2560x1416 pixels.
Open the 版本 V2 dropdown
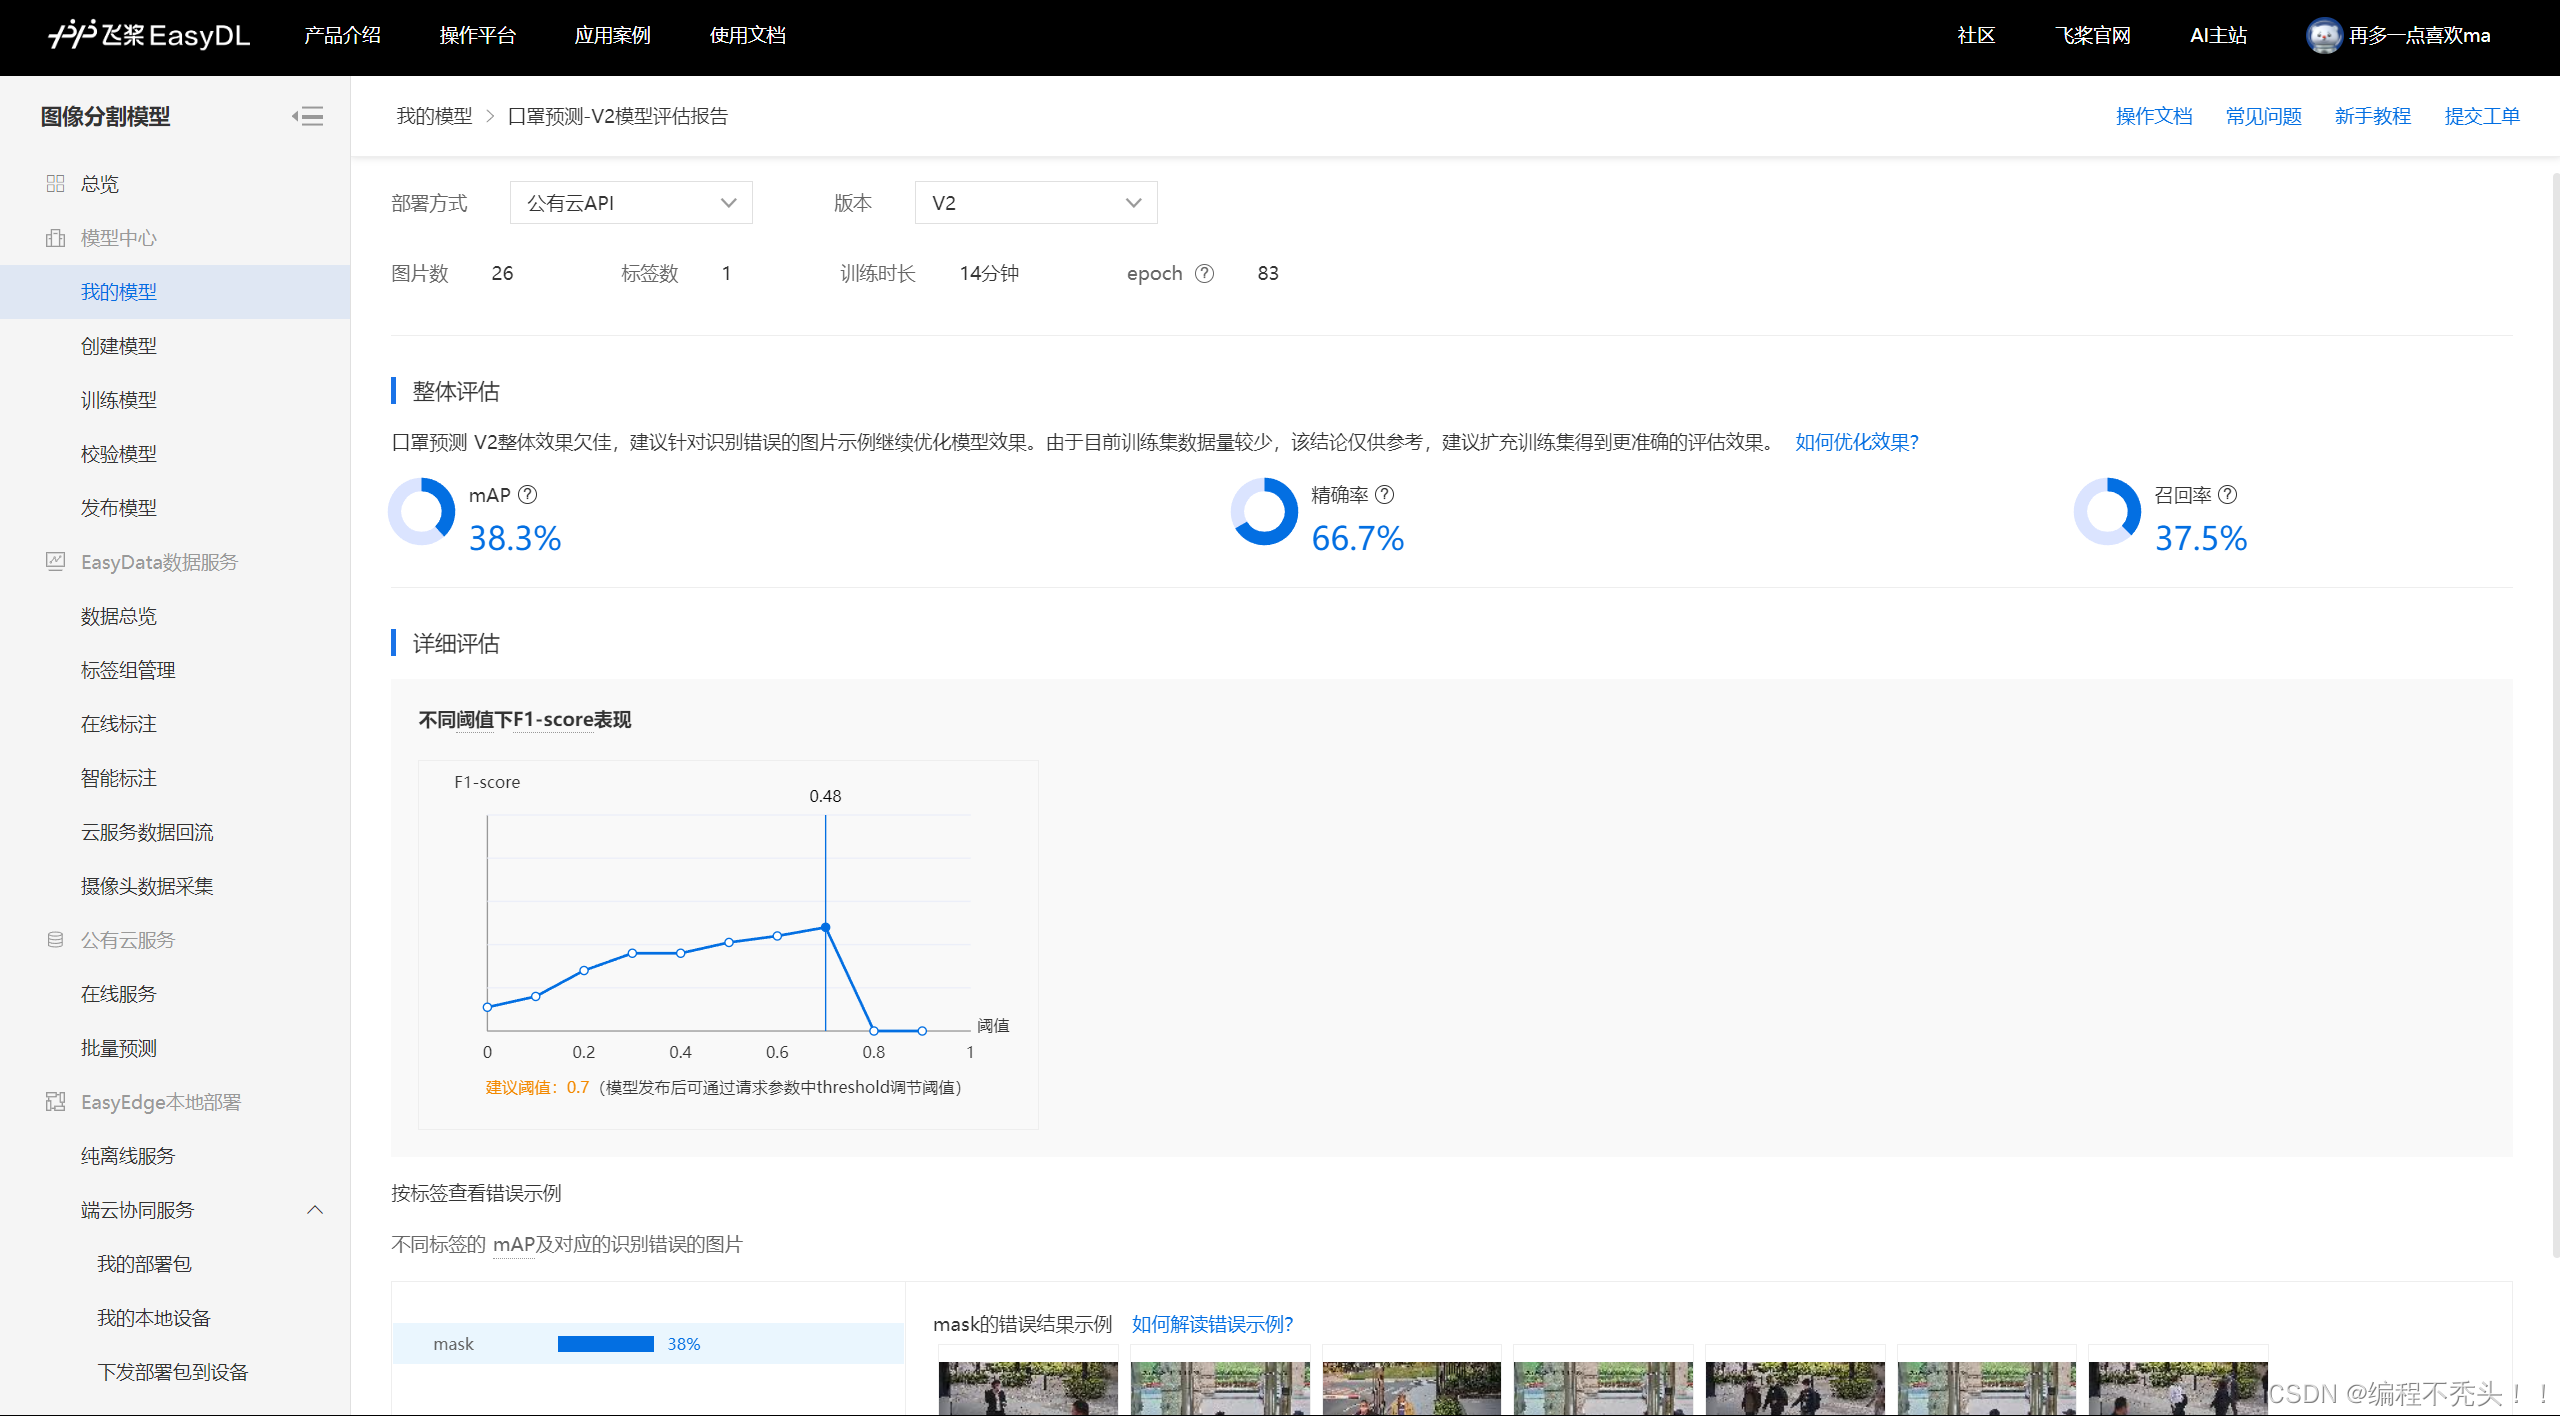(1035, 202)
